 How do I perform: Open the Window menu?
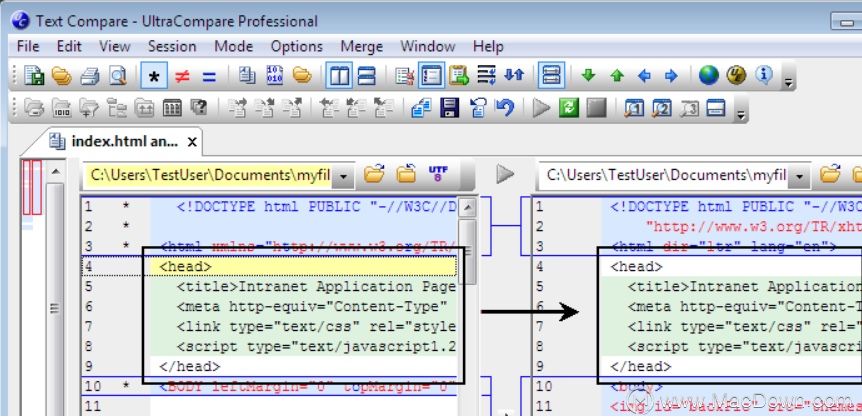tap(428, 46)
